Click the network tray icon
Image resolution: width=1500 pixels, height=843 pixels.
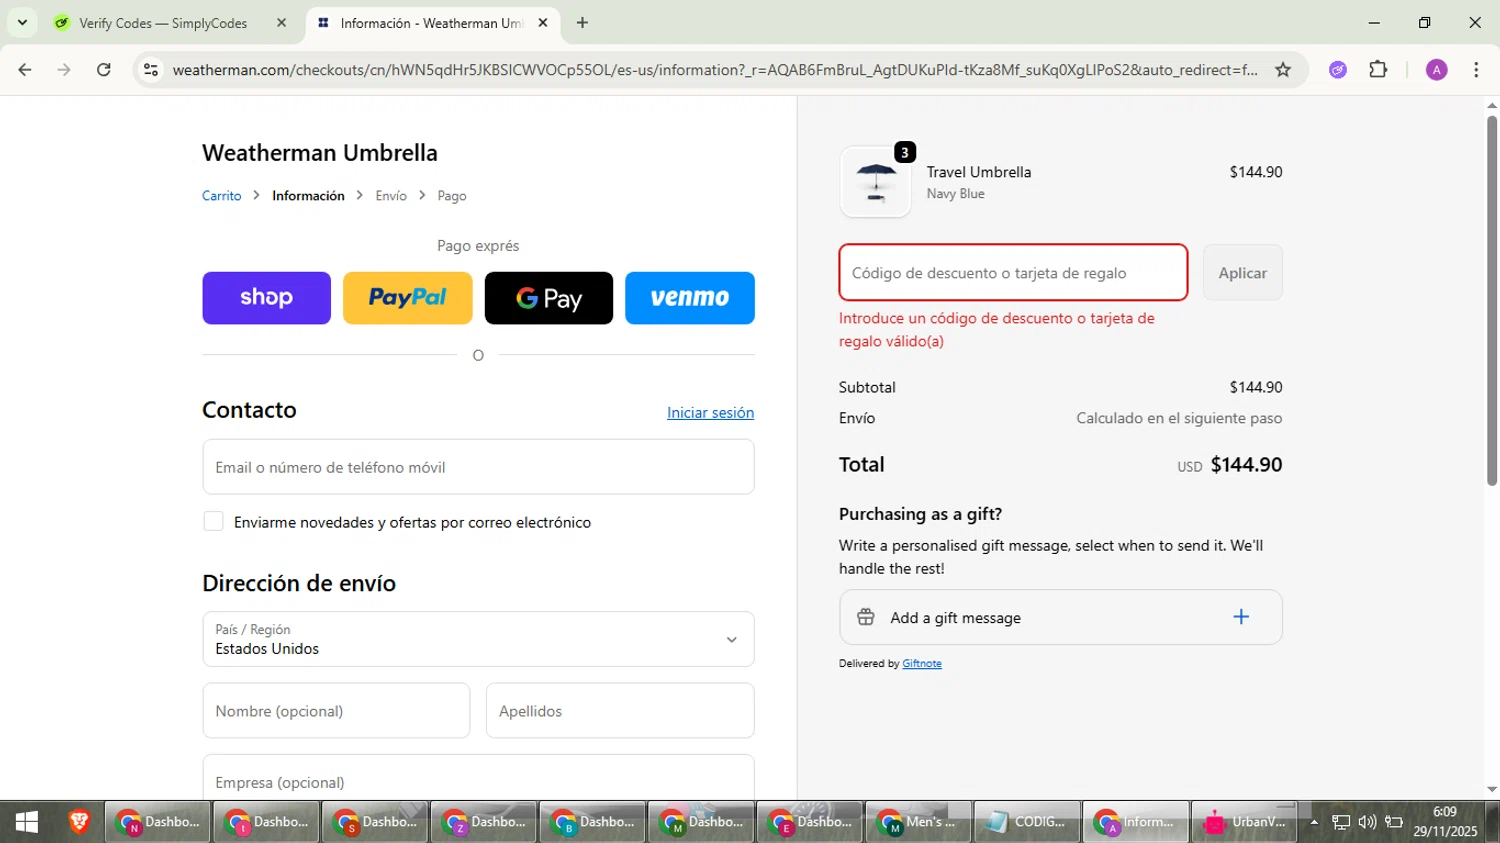click(1341, 822)
